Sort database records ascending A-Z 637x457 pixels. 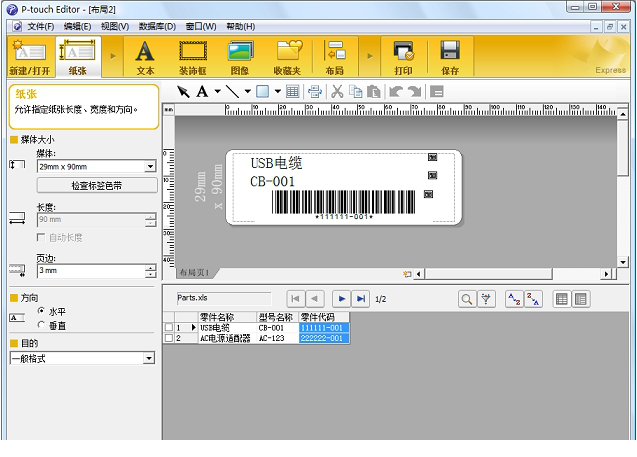pyautogui.click(x=514, y=299)
